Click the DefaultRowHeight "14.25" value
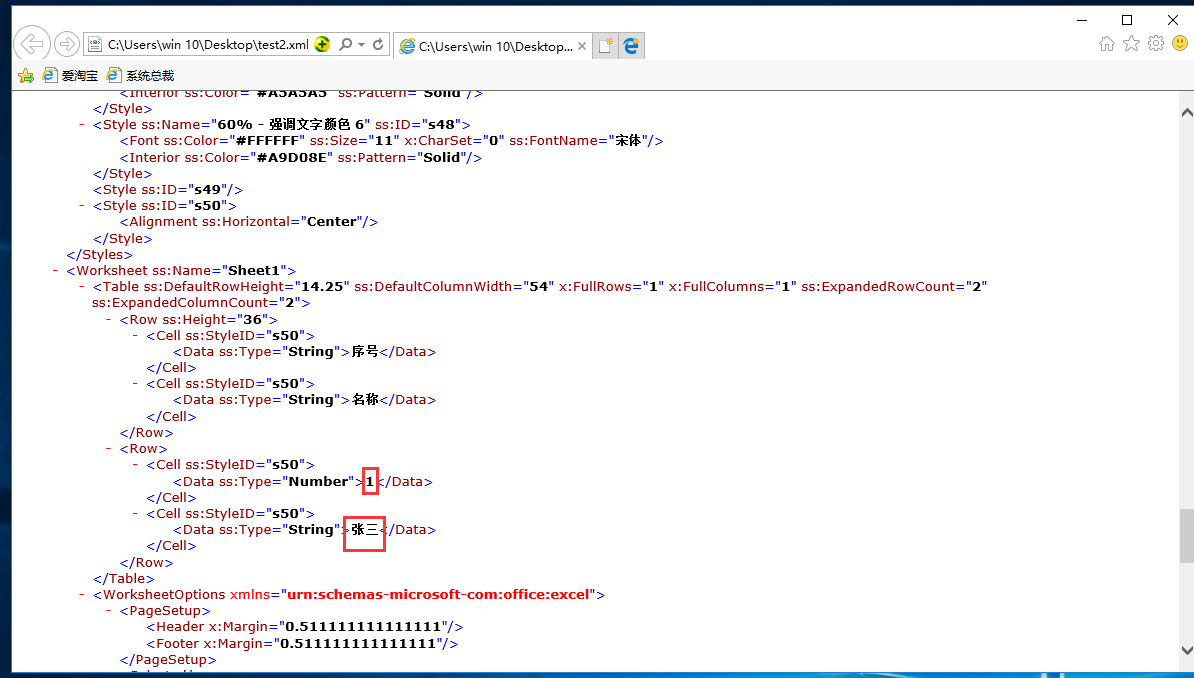This screenshot has width=1194, height=678. pos(322,286)
